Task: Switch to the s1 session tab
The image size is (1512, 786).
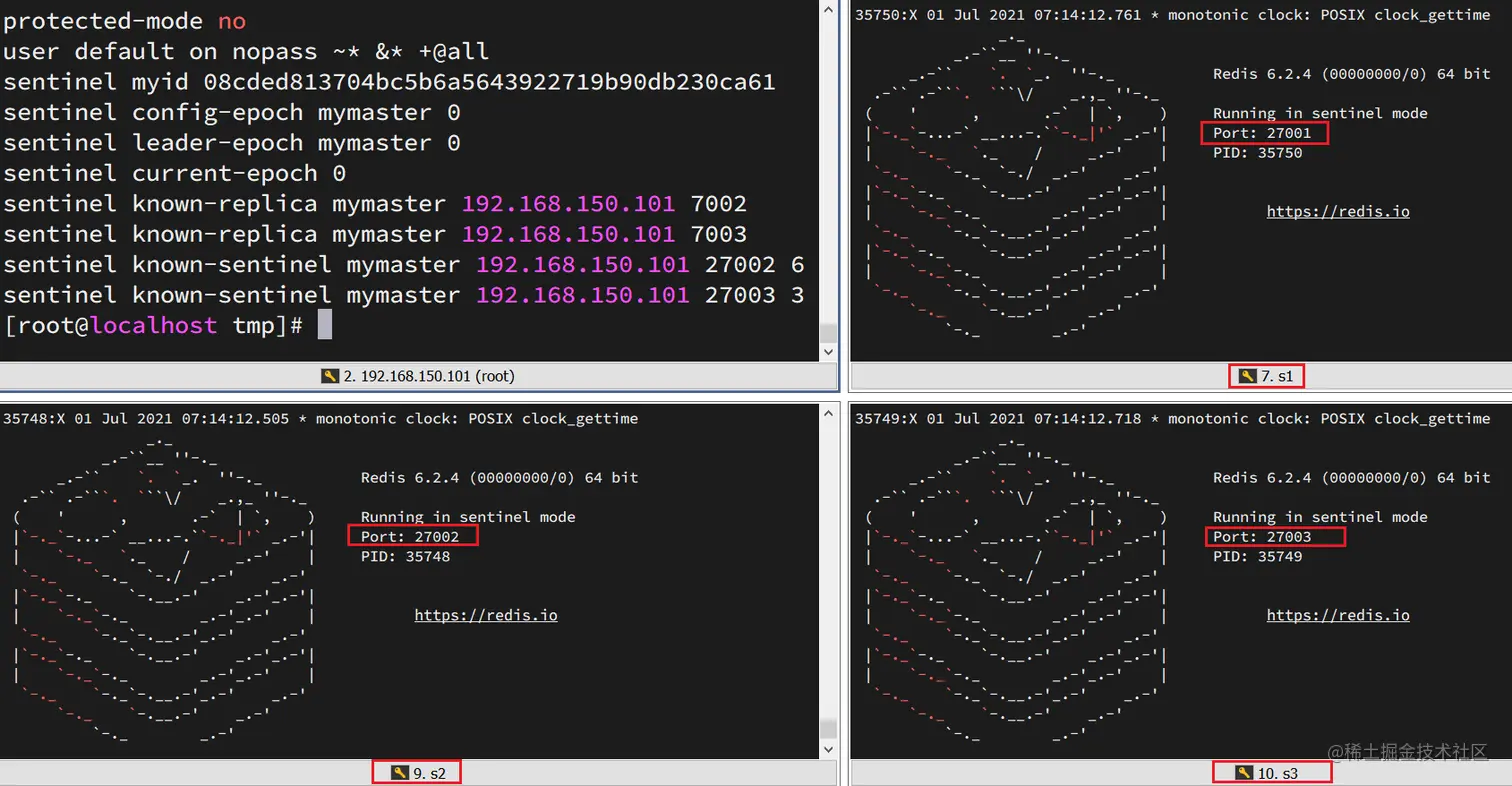Action: click(x=1278, y=375)
